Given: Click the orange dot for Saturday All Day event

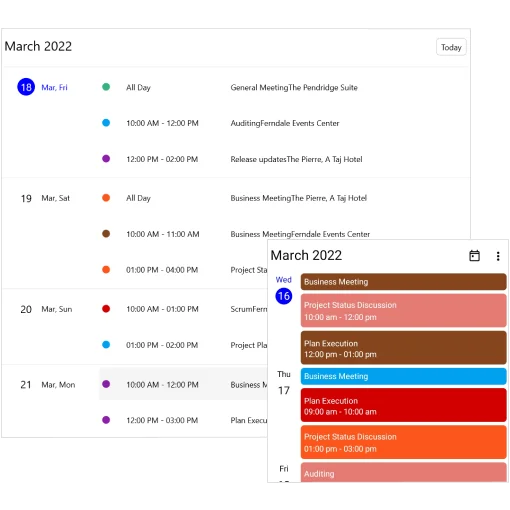Looking at the screenshot, I should [x=106, y=198].
